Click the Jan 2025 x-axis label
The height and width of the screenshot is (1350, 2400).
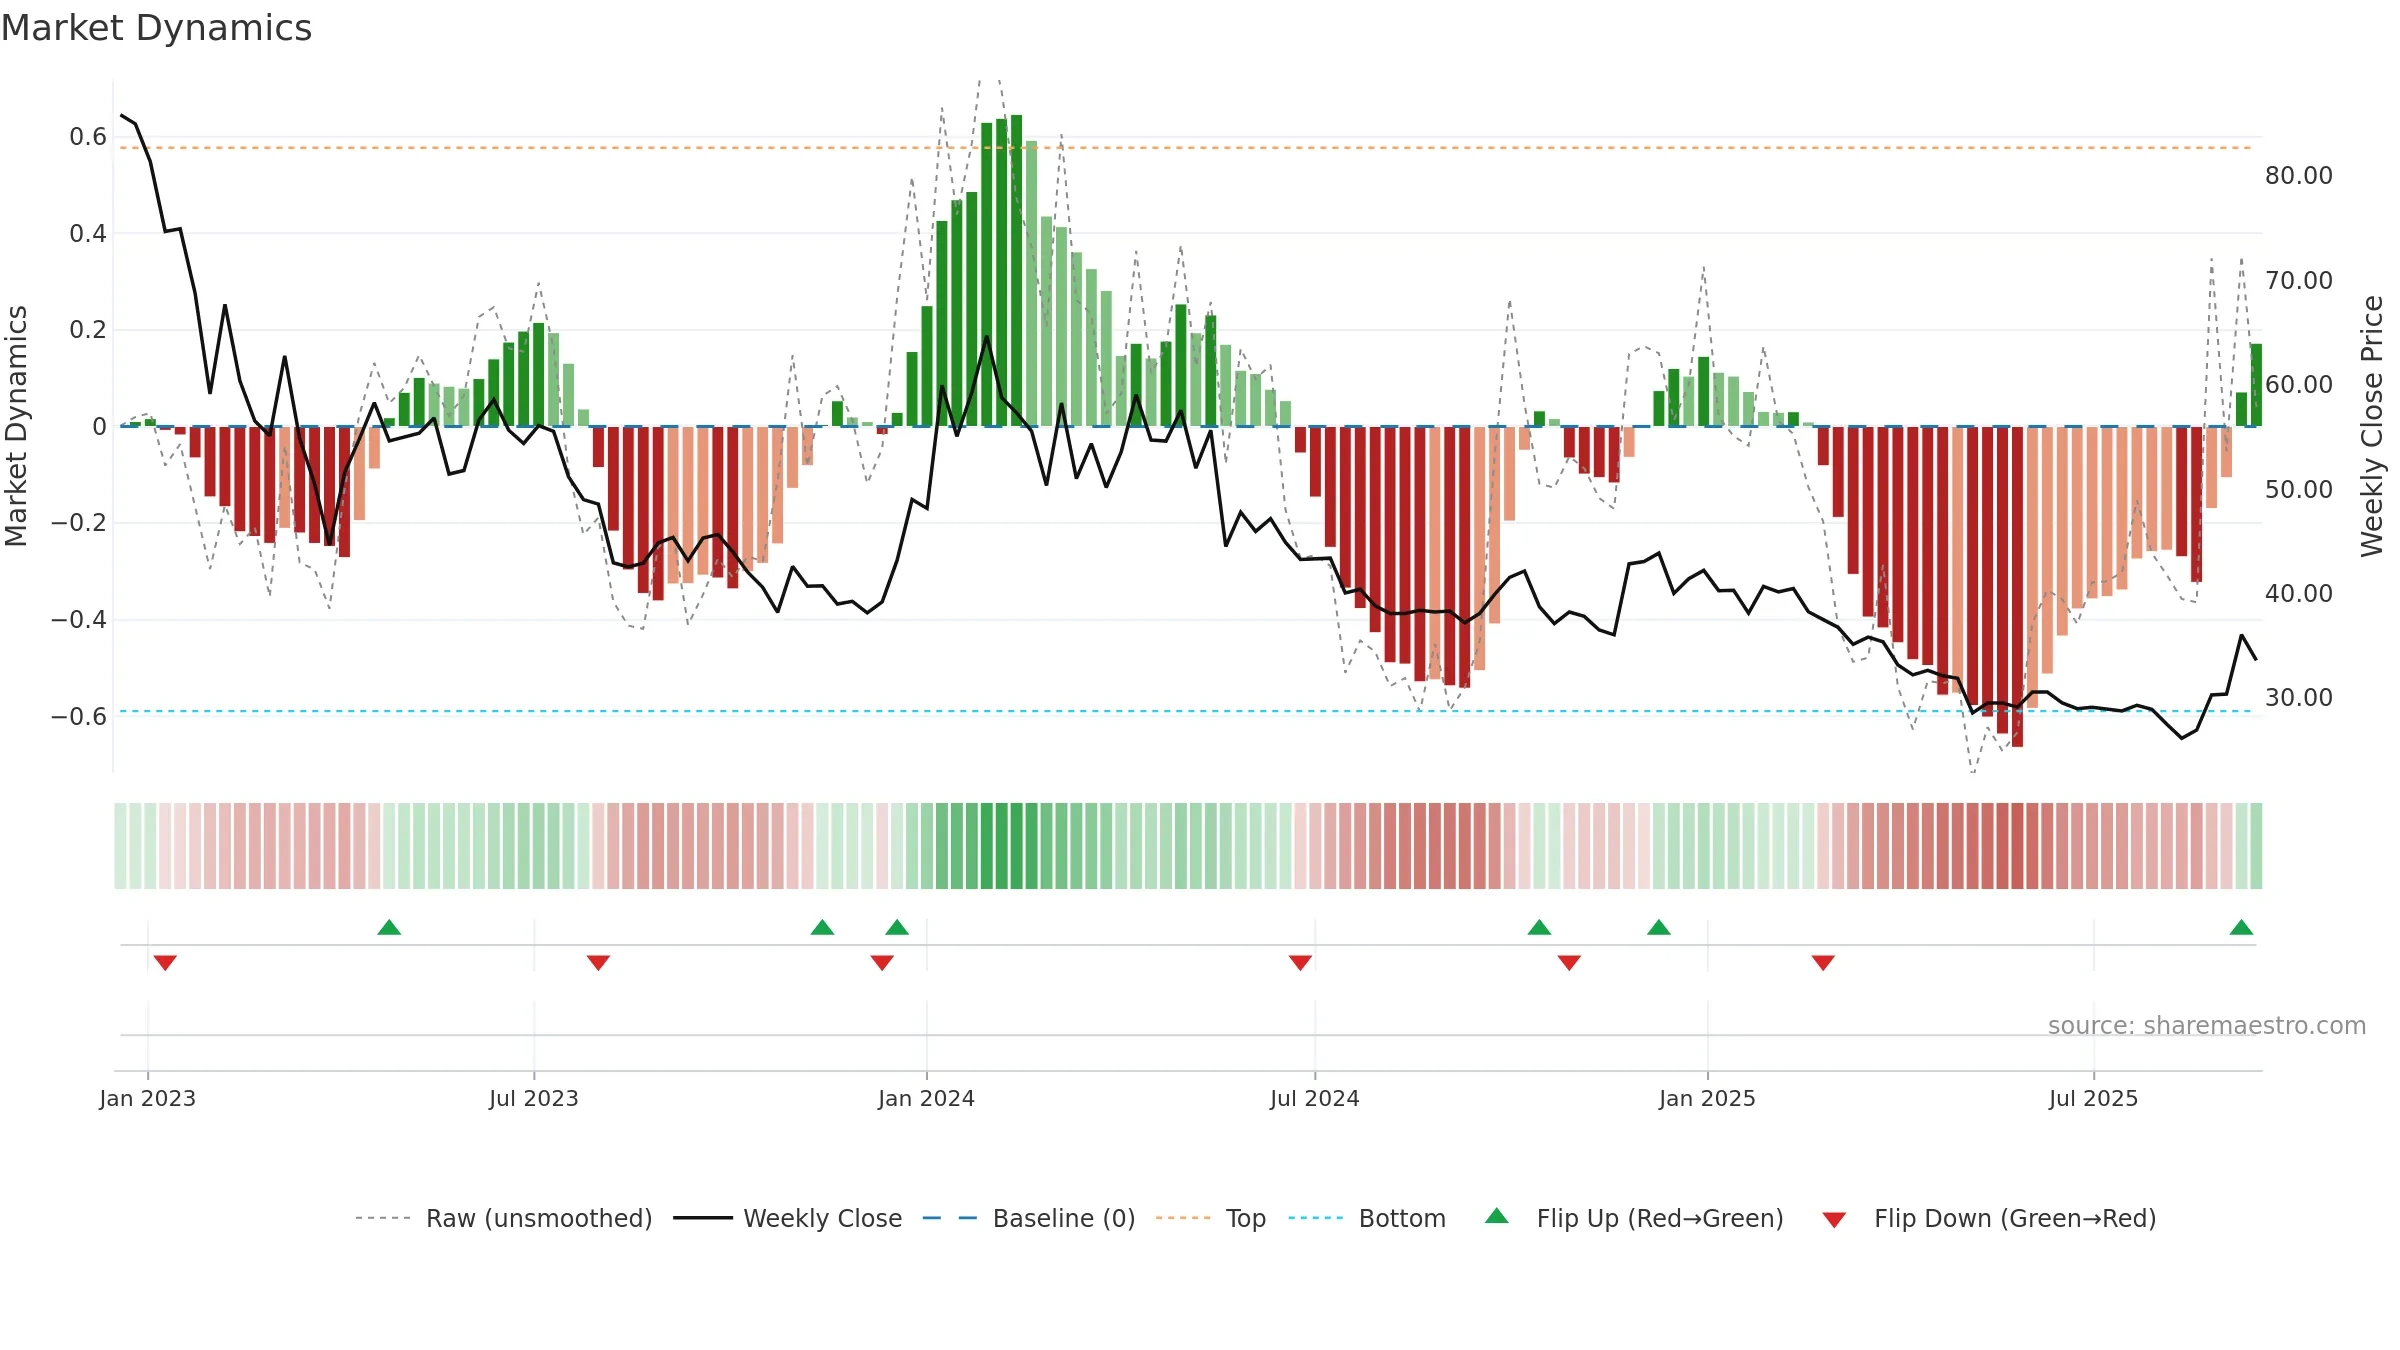click(1707, 1098)
